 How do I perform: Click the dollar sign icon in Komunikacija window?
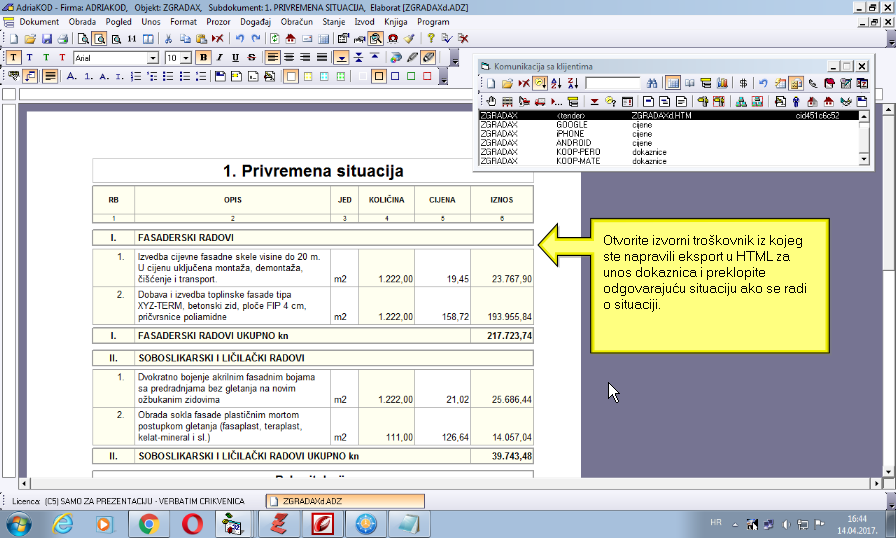743,83
